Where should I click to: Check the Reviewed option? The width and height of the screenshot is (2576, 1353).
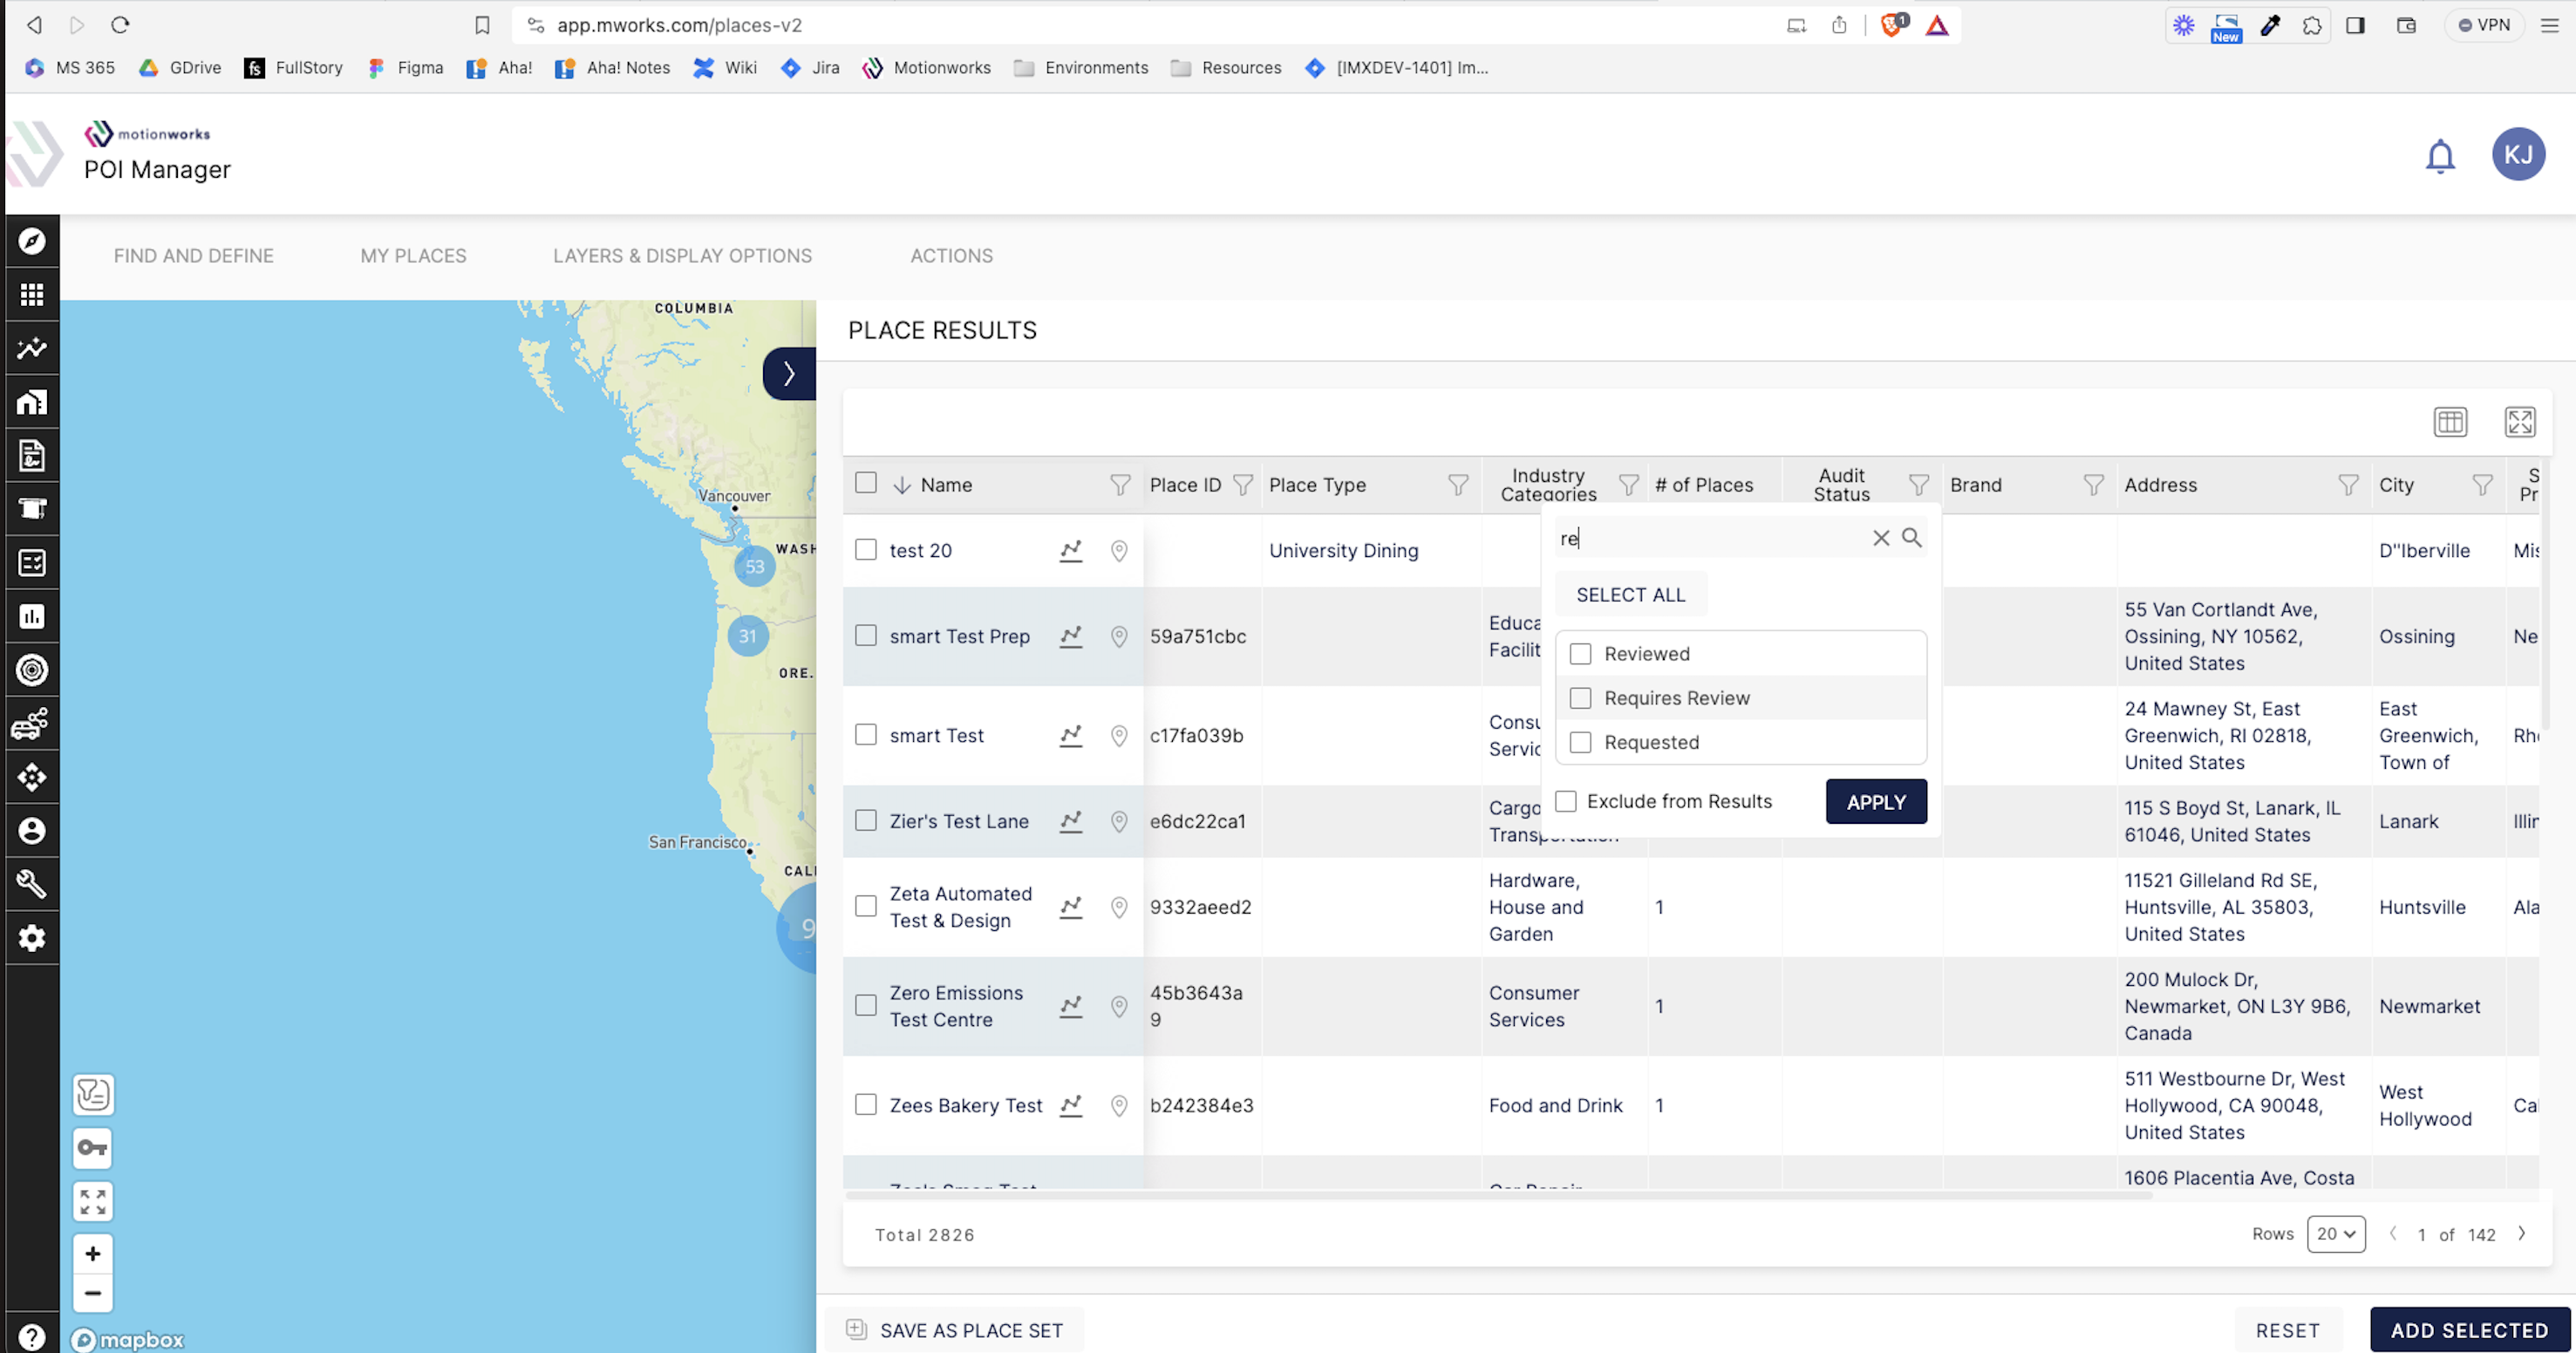tap(1581, 654)
